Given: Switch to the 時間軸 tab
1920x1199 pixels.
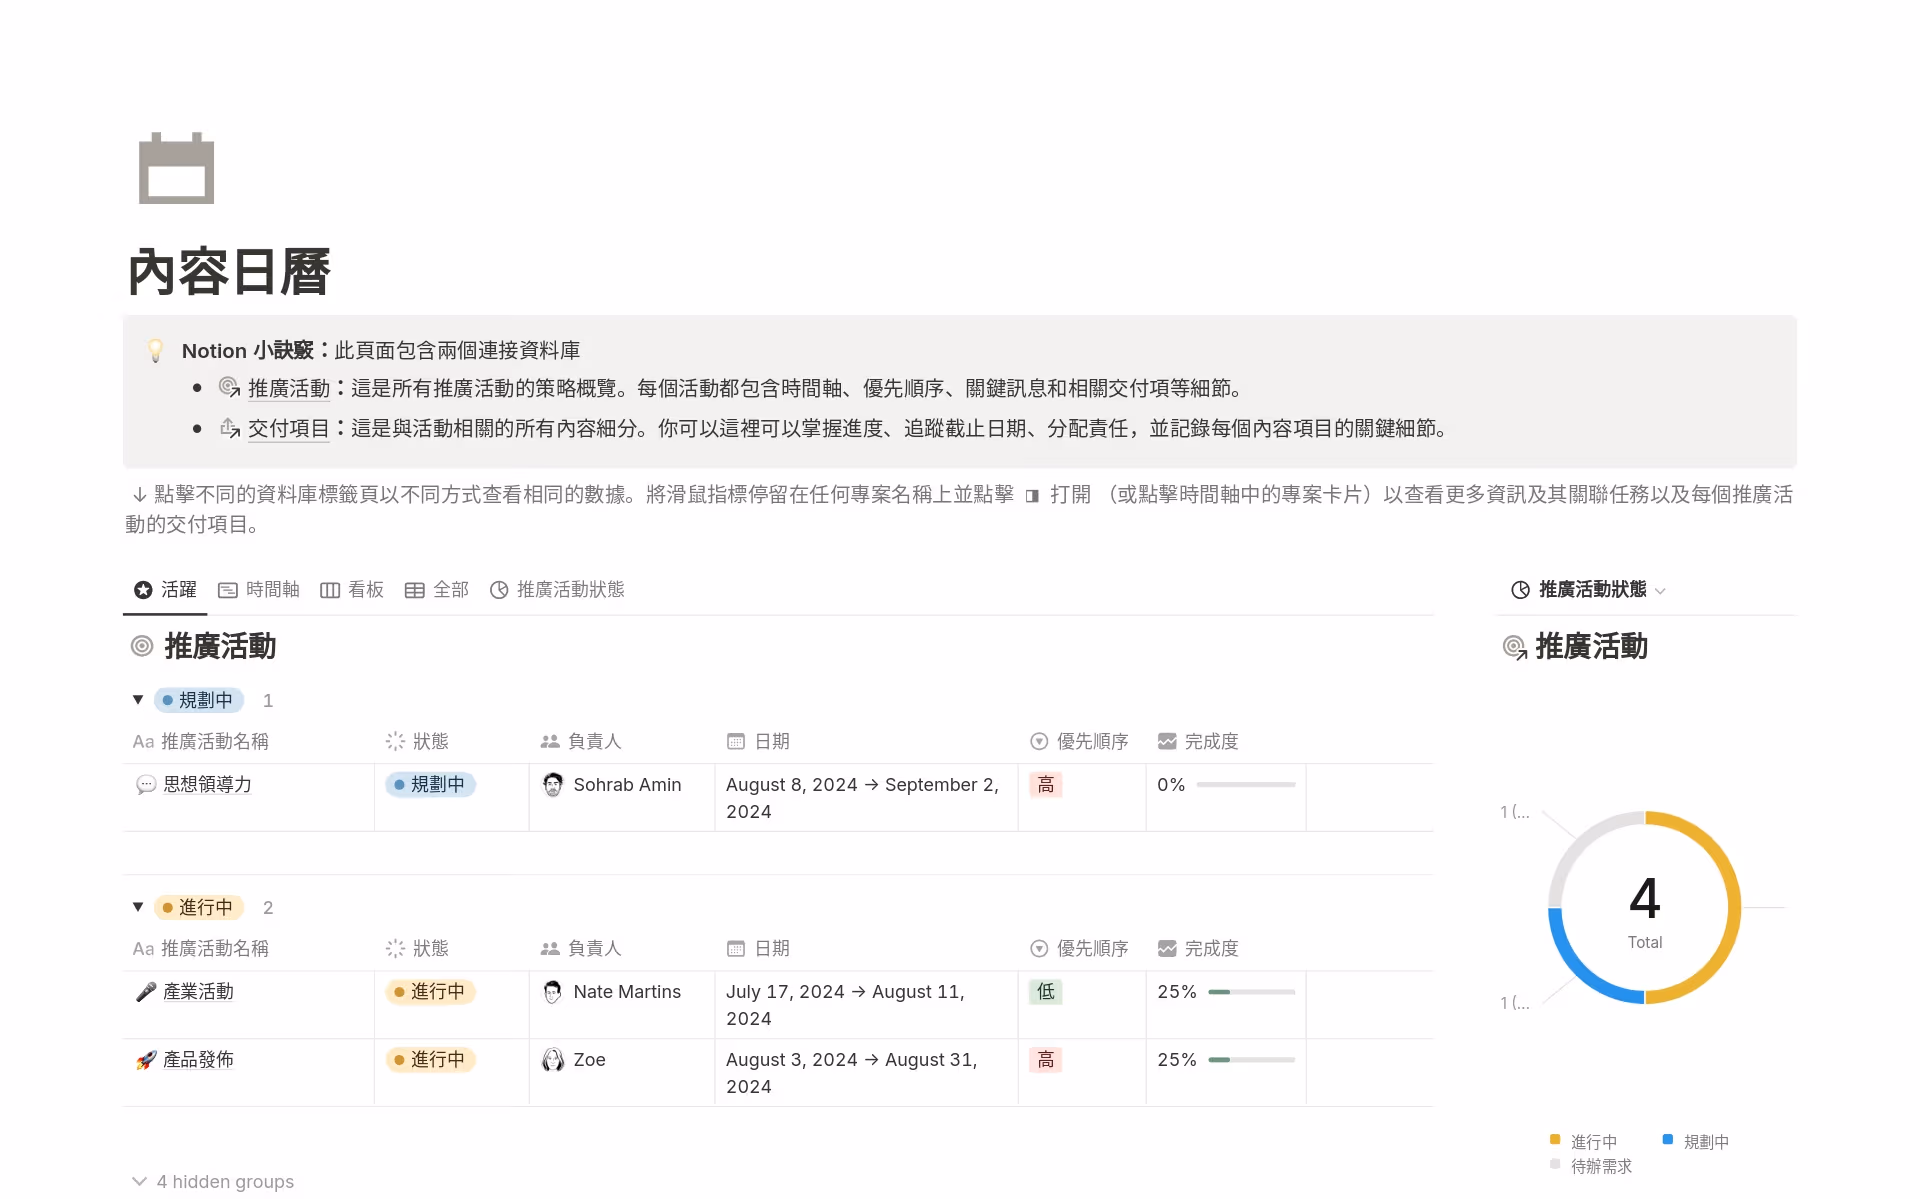Looking at the screenshot, I should [x=259, y=590].
